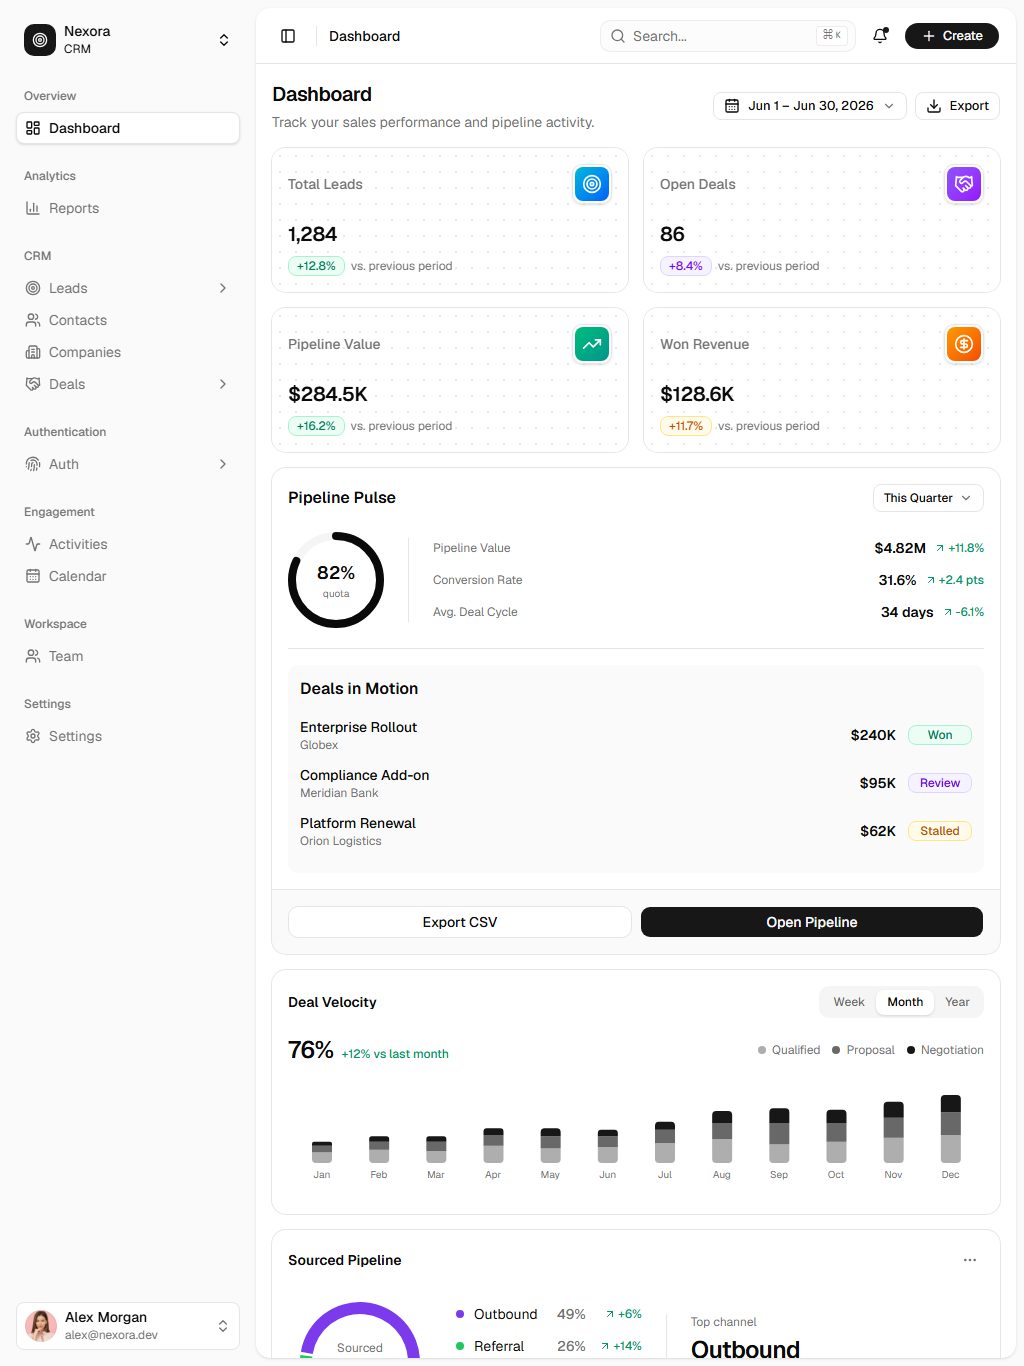Select the Platform Renewal deal
The width and height of the screenshot is (1024, 1366).
(636, 831)
